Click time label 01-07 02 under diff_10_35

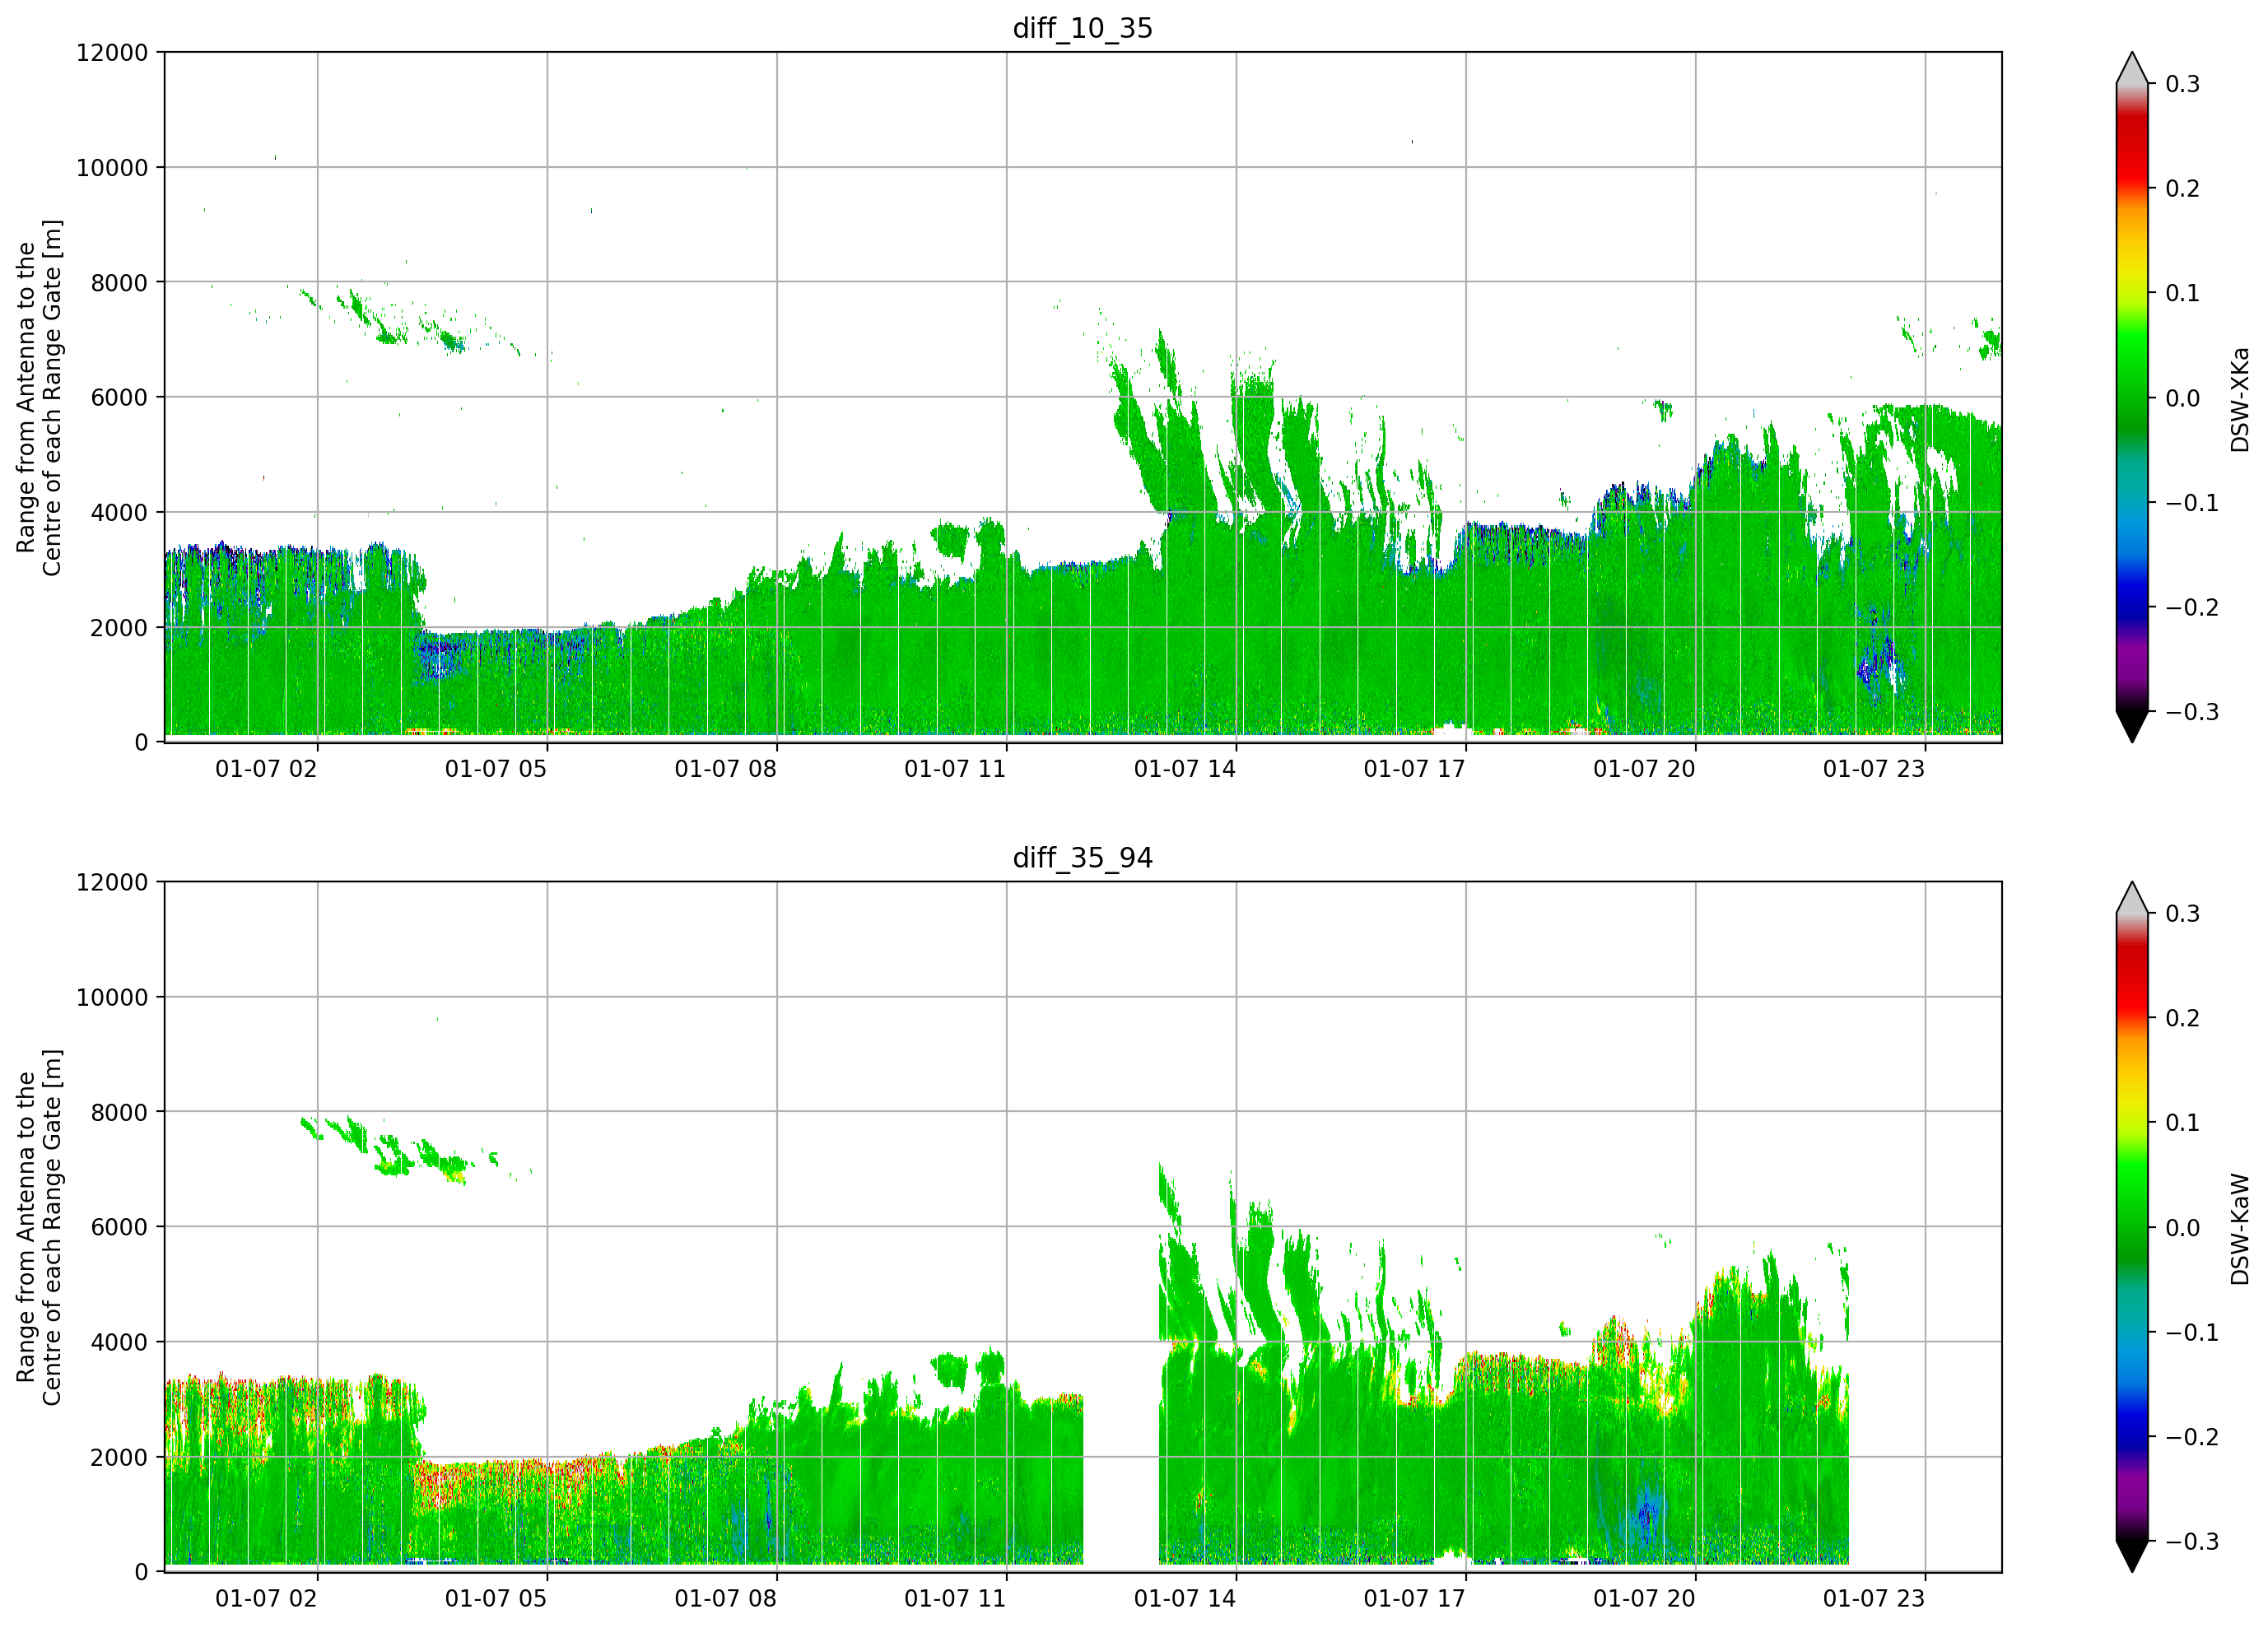tap(266, 769)
